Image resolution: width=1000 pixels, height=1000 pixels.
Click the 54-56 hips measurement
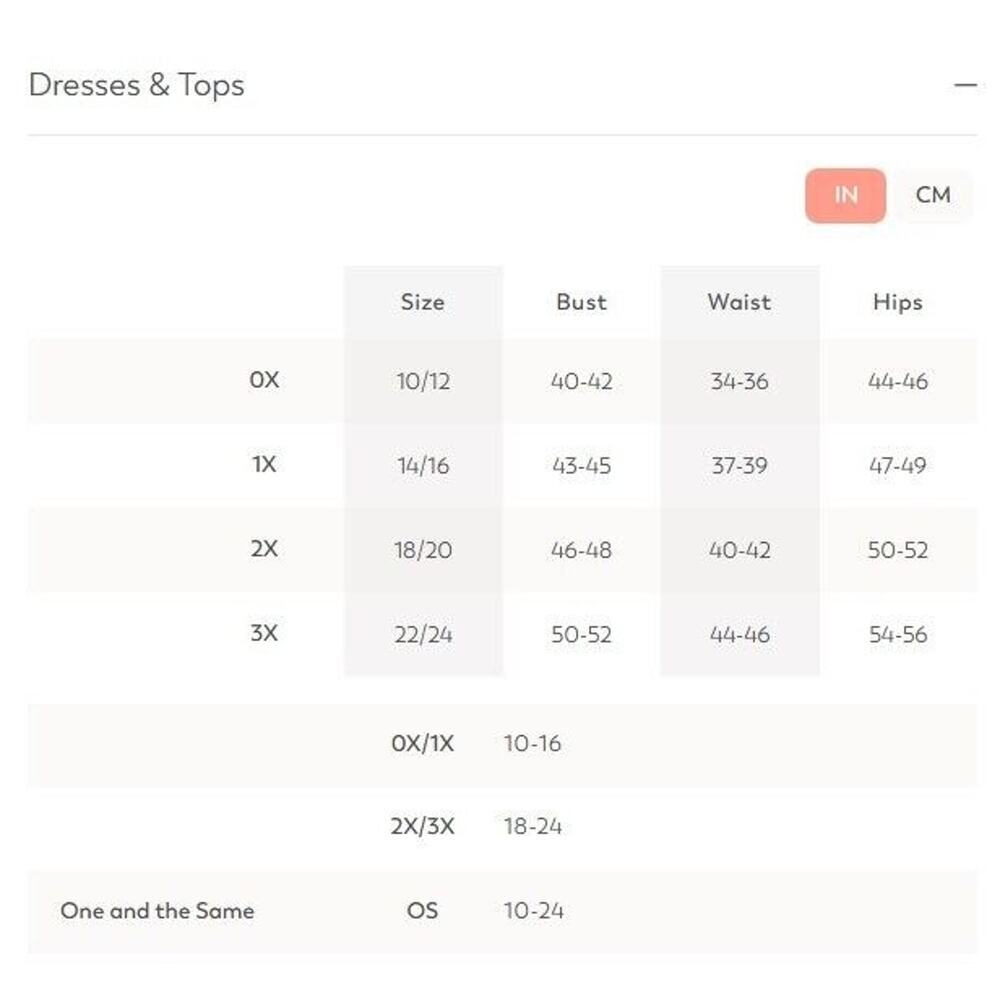pyautogui.click(x=898, y=634)
